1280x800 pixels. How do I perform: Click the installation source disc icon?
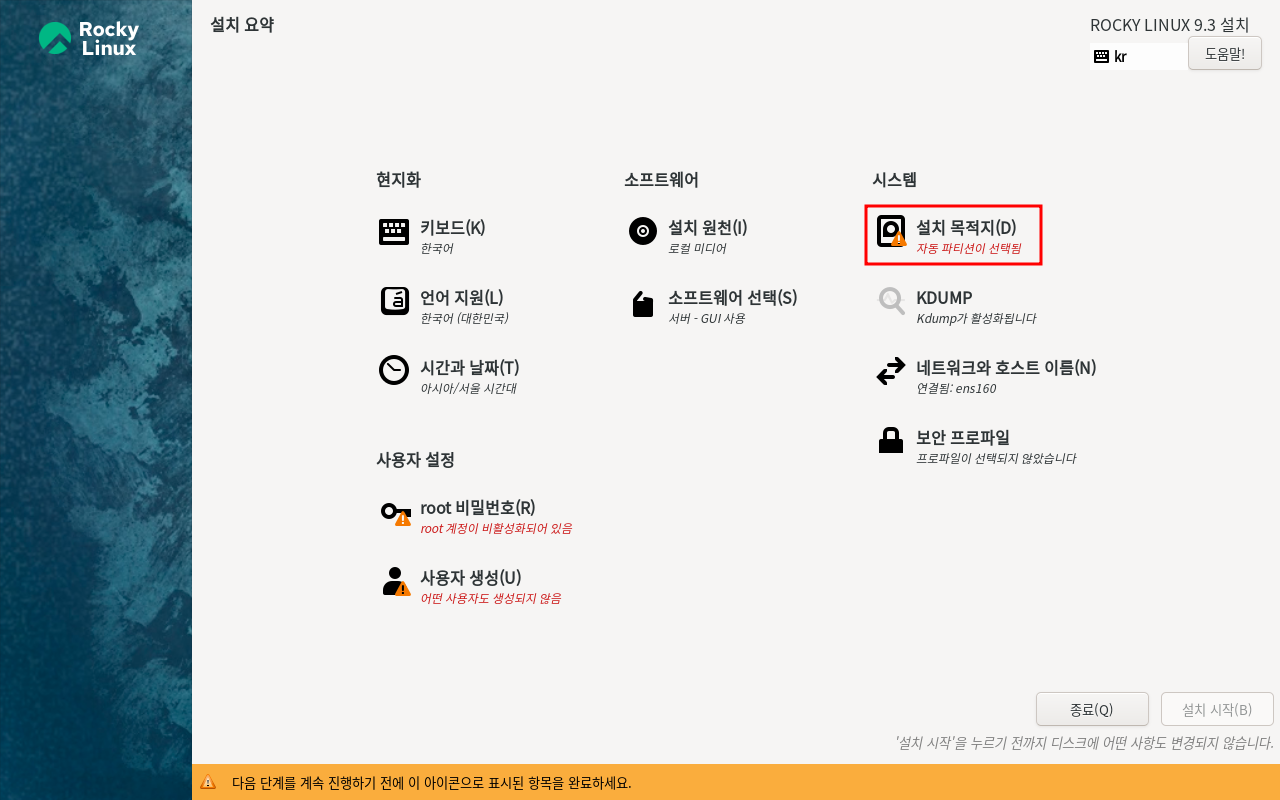(642, 231)
